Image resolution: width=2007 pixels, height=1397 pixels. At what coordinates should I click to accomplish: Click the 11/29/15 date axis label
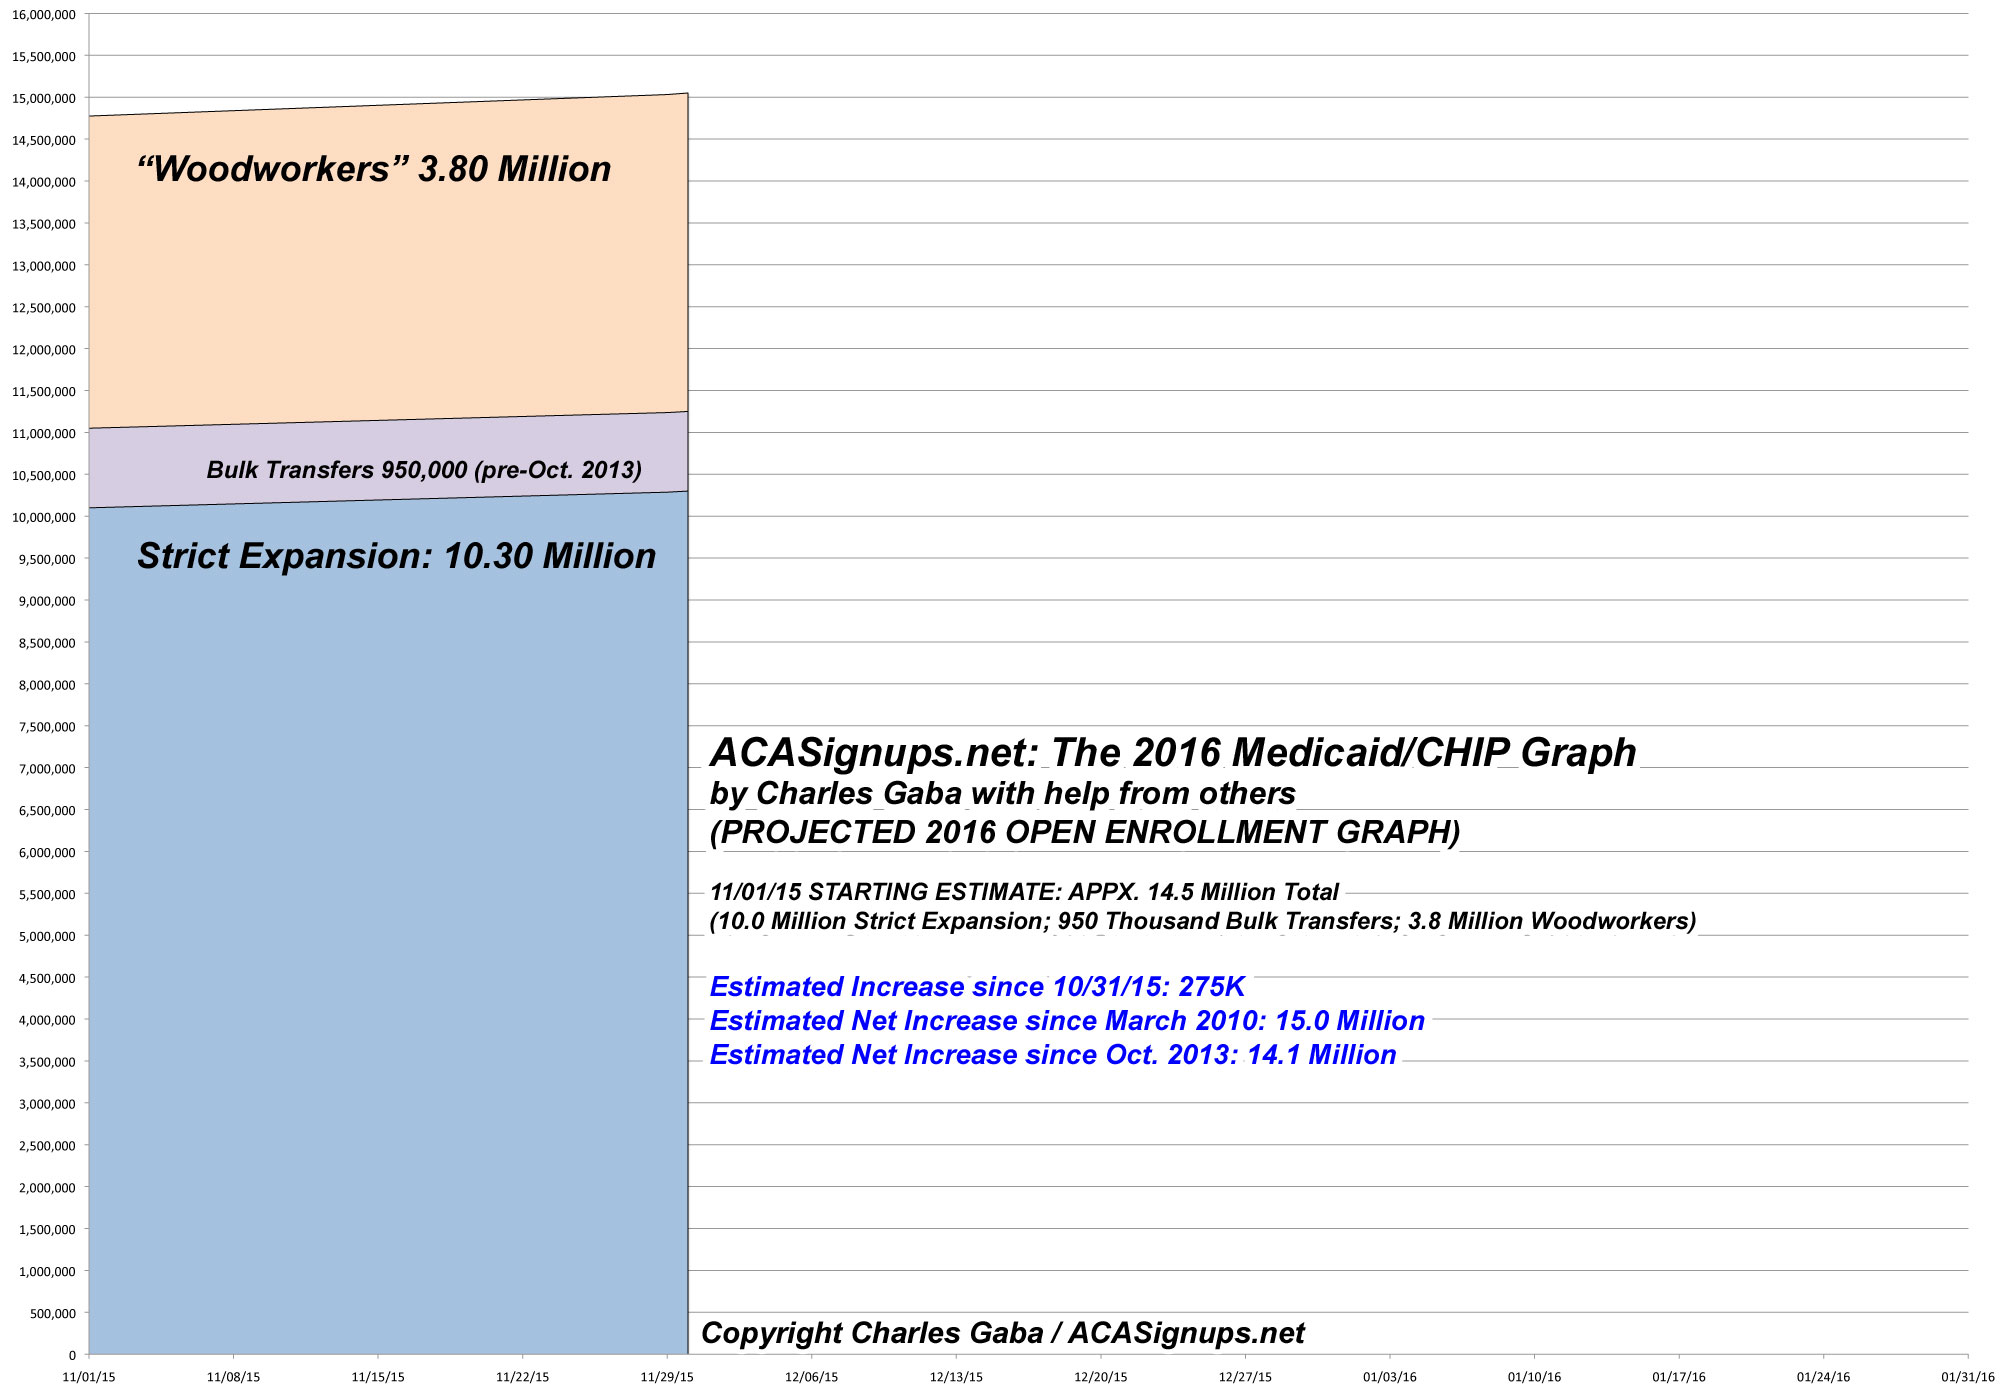[667, 1377]
